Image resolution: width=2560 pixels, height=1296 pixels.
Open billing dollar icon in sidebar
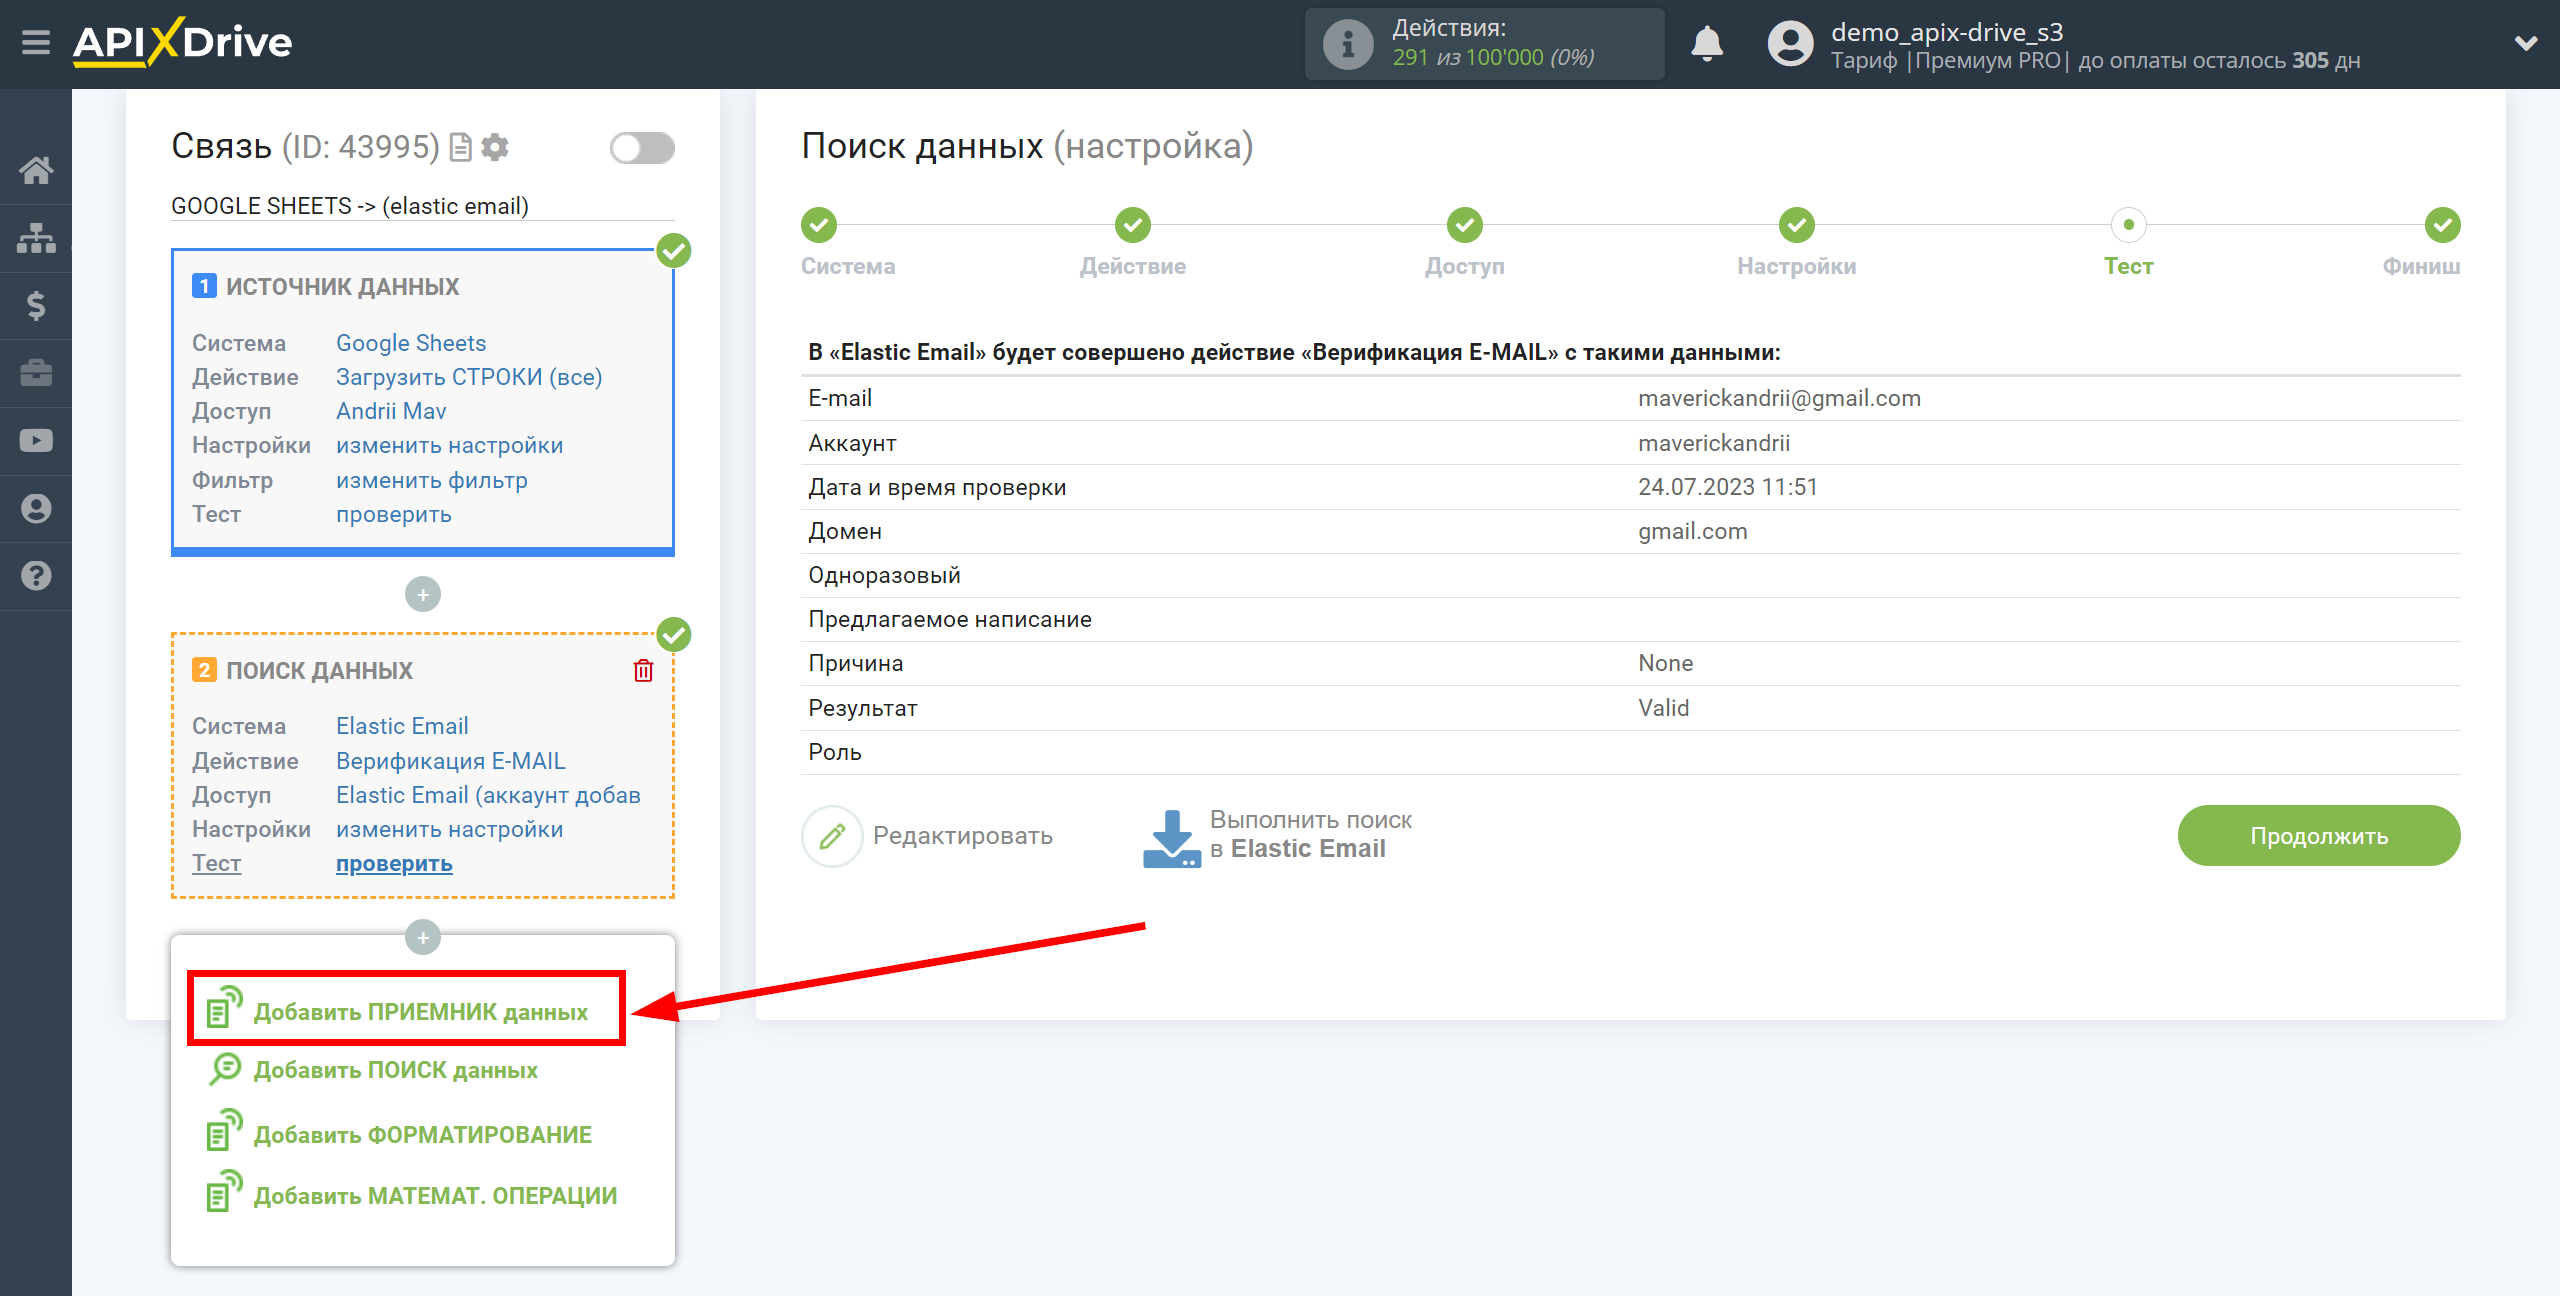click(36, 305)
